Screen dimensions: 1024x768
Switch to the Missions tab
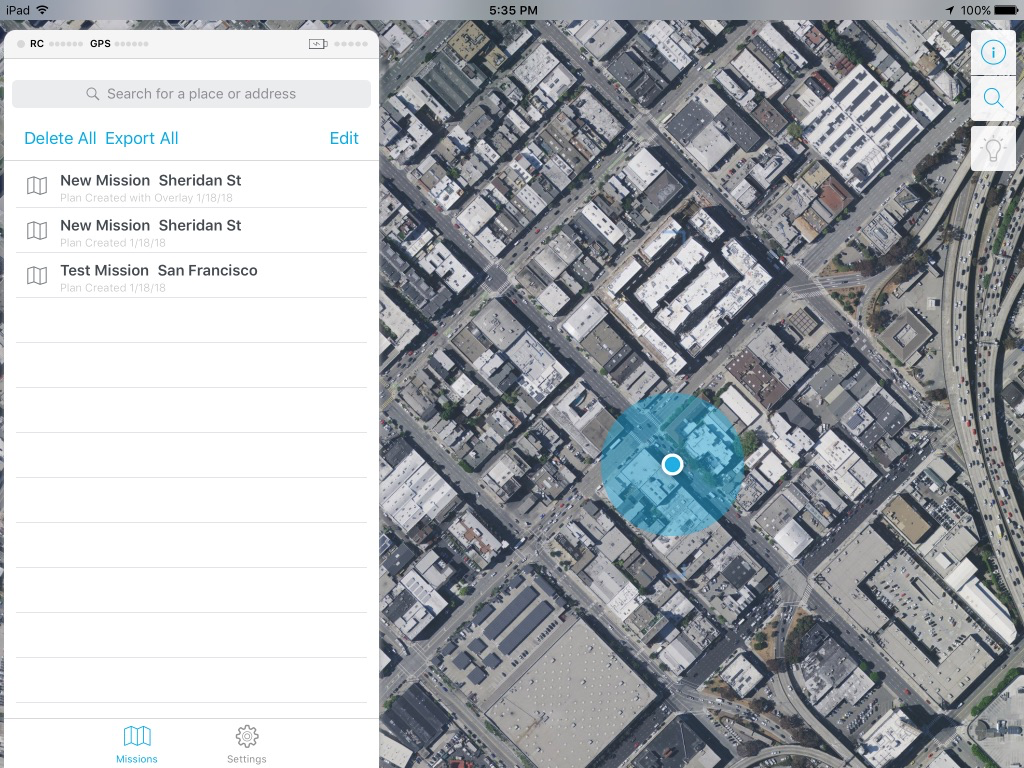coord(136,744)
